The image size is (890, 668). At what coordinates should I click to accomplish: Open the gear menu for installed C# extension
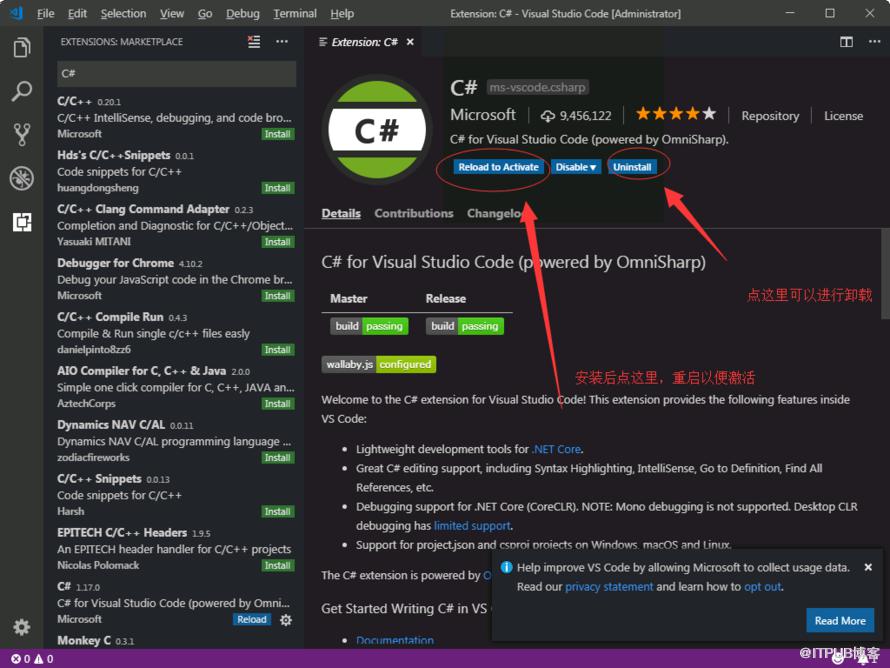pos(286,620)
